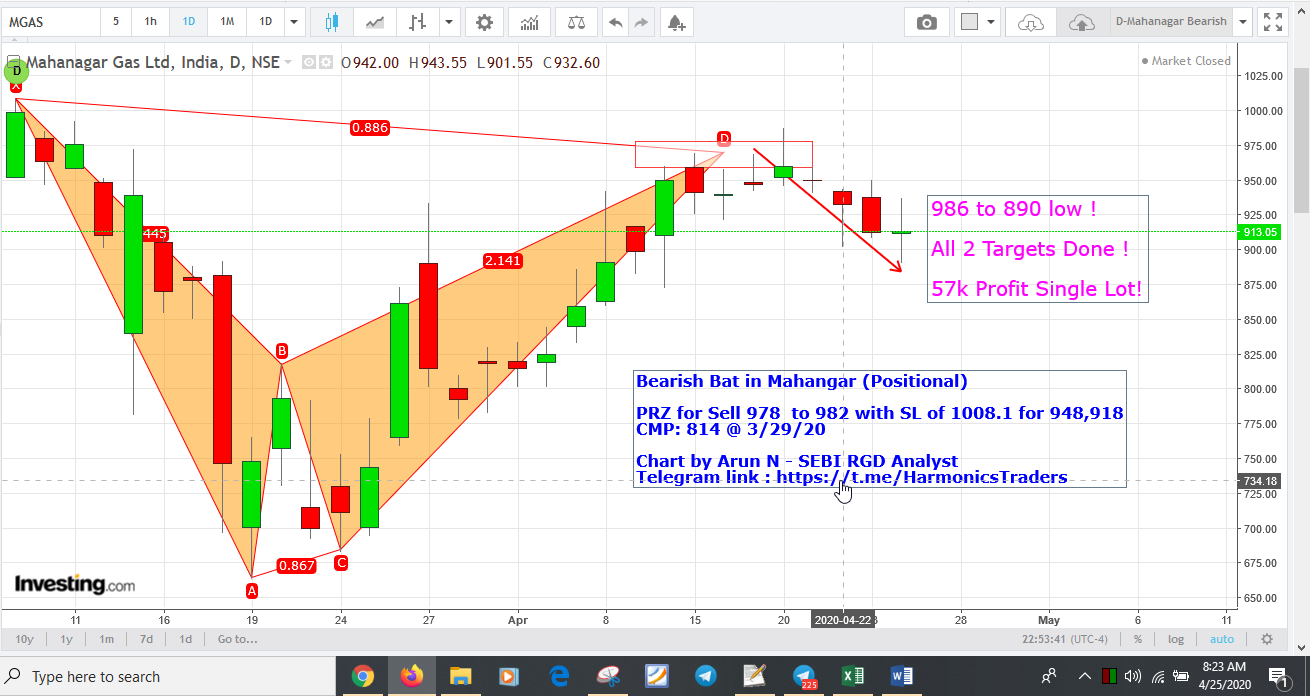Expand the drawing tools dropdown arrow
This screenshot has width=1310, height=696.
(448, 21)
